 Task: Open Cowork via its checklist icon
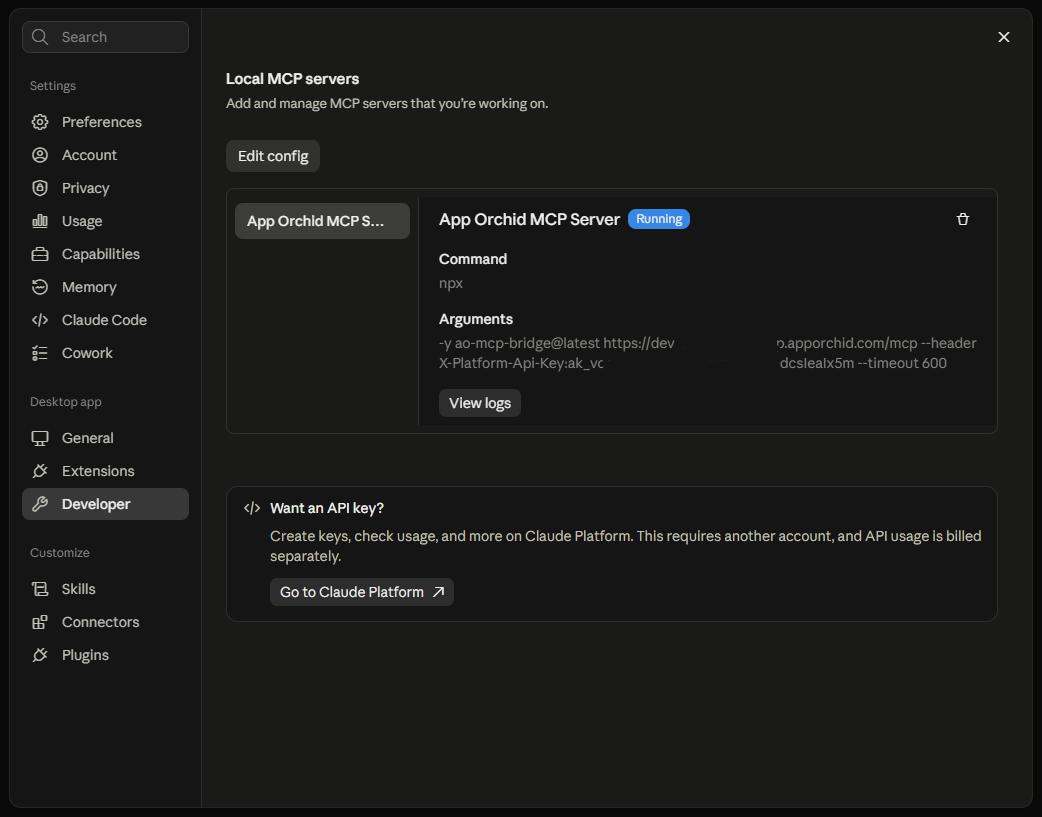point(40,353)
